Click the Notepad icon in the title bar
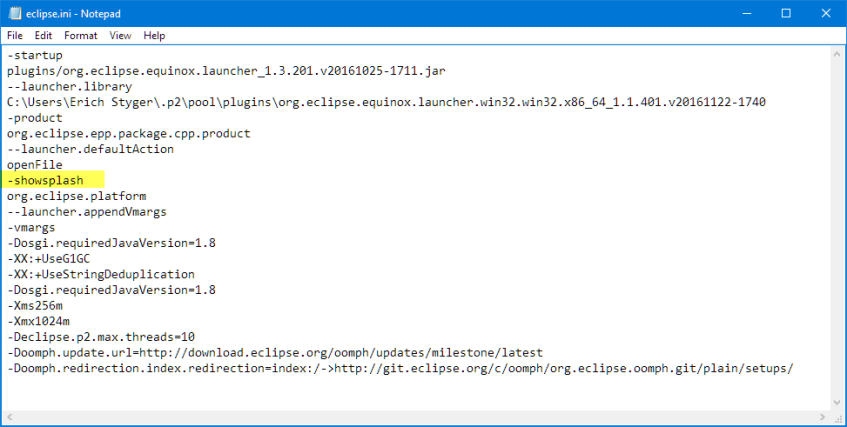The width and height of the screenshot is (847, 427). coord(14,13)
